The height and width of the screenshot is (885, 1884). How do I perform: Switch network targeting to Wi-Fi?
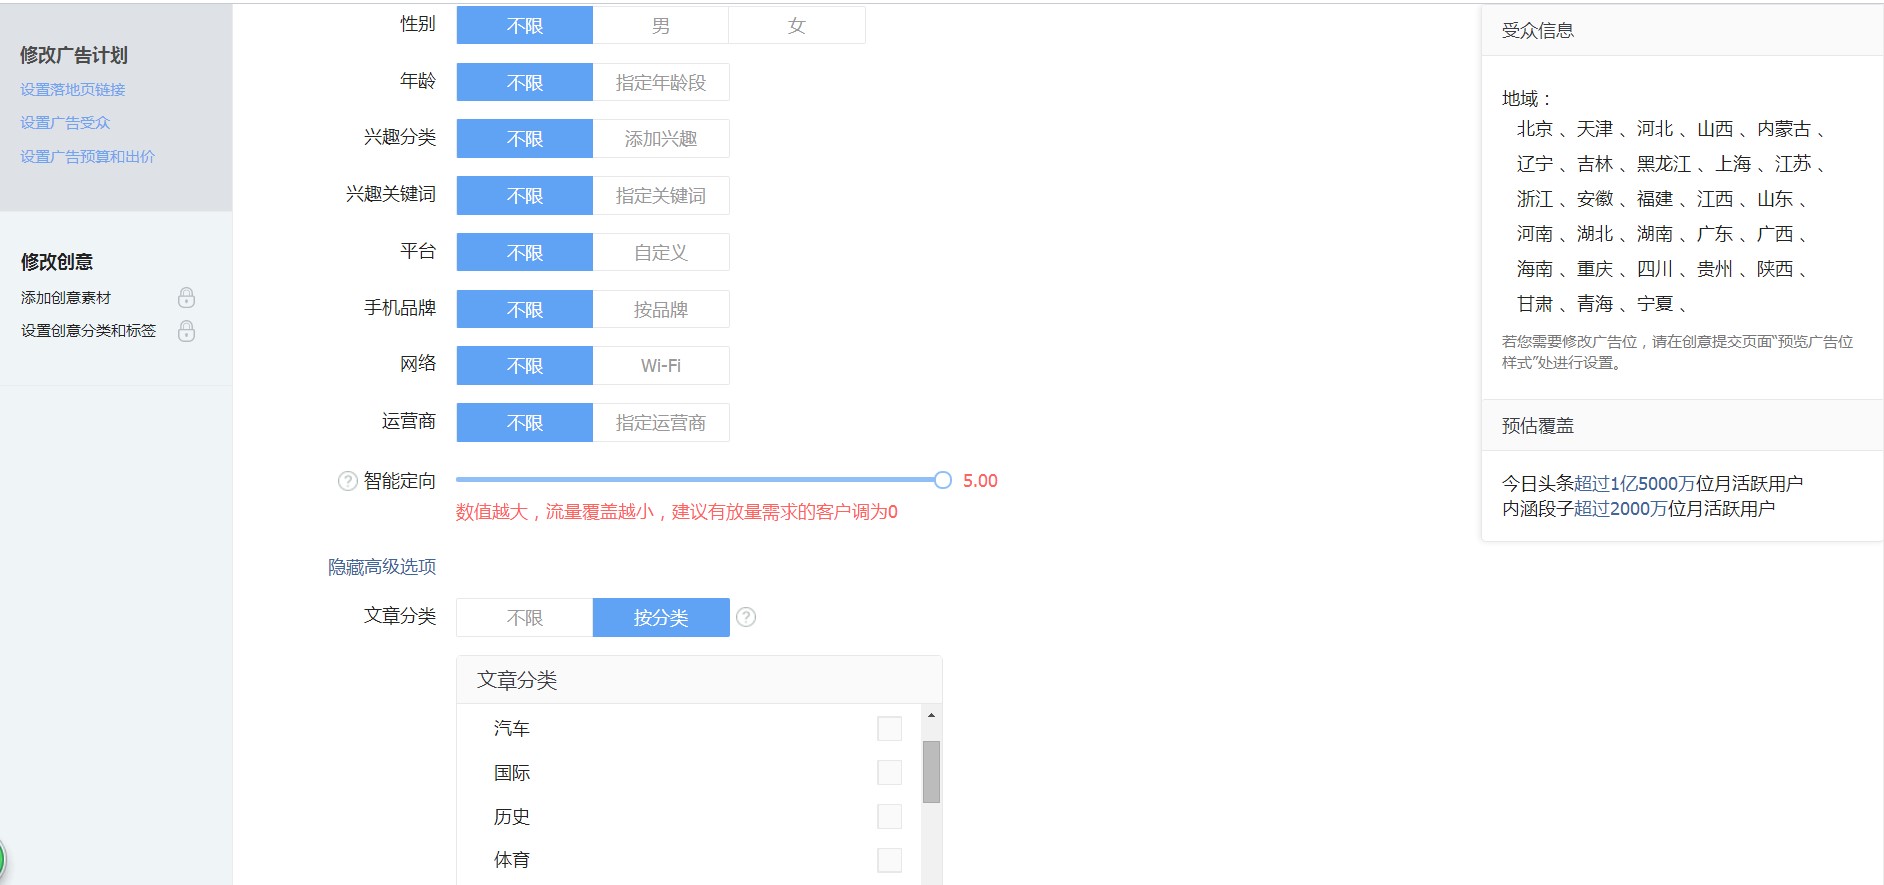[x=660, y=366]
